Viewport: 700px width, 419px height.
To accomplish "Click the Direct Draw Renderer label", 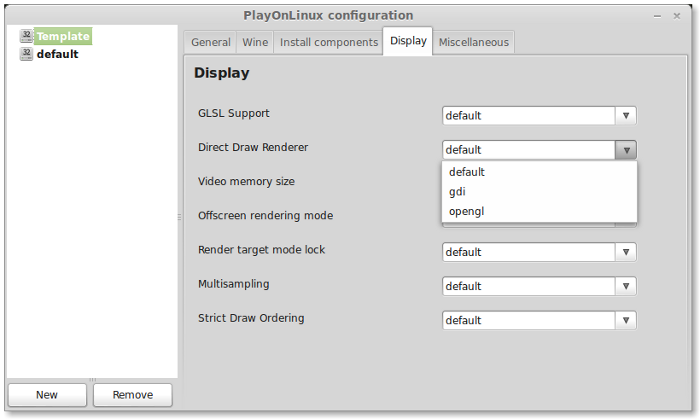I will pyautogui.click(x=253, y=147).
